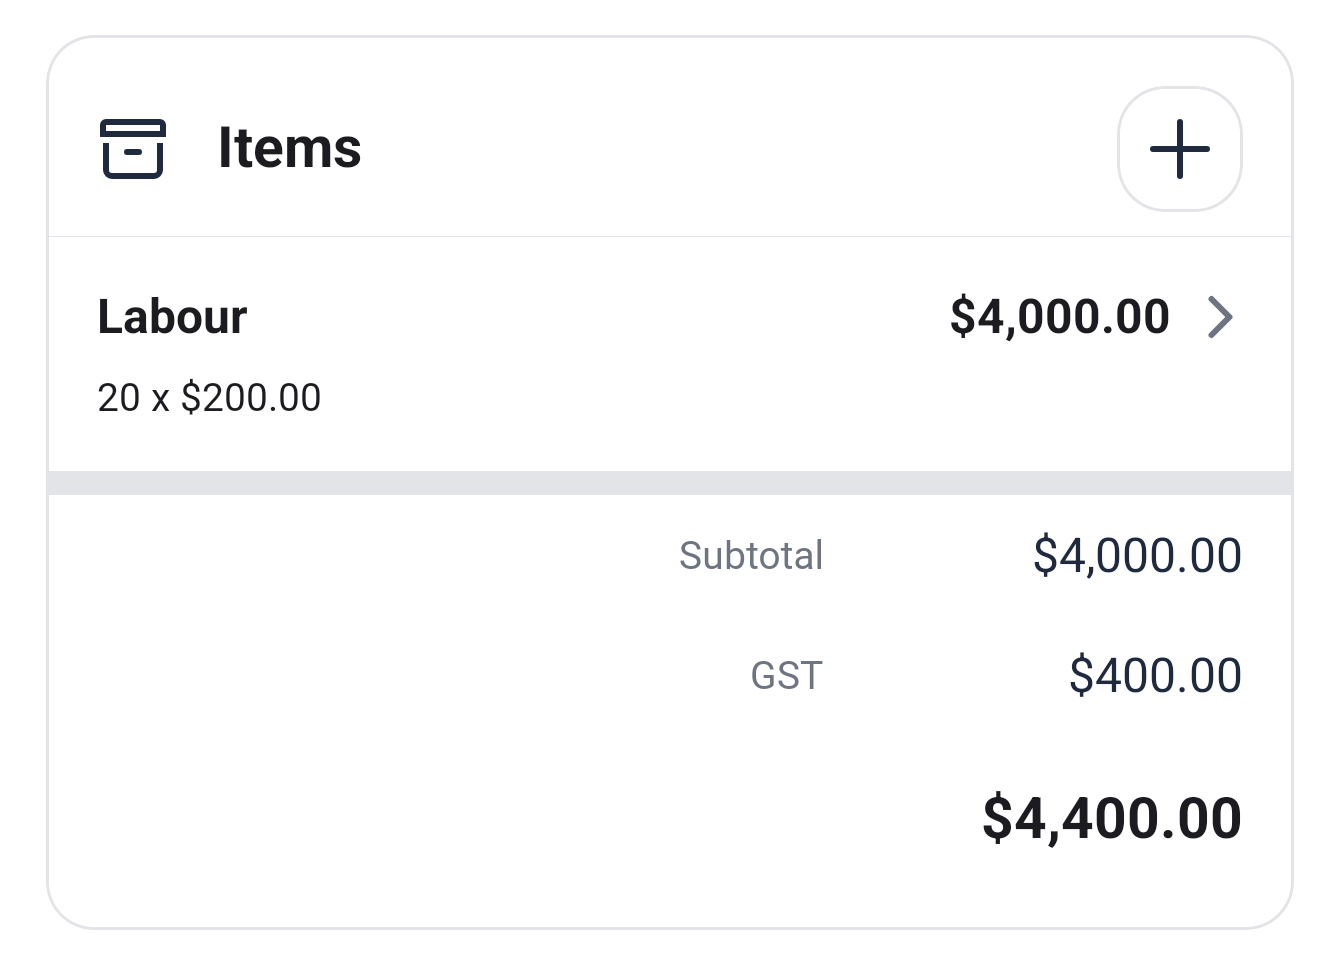
Task: Select the GST amount $400.00
Action: (x=1155, y=675)
